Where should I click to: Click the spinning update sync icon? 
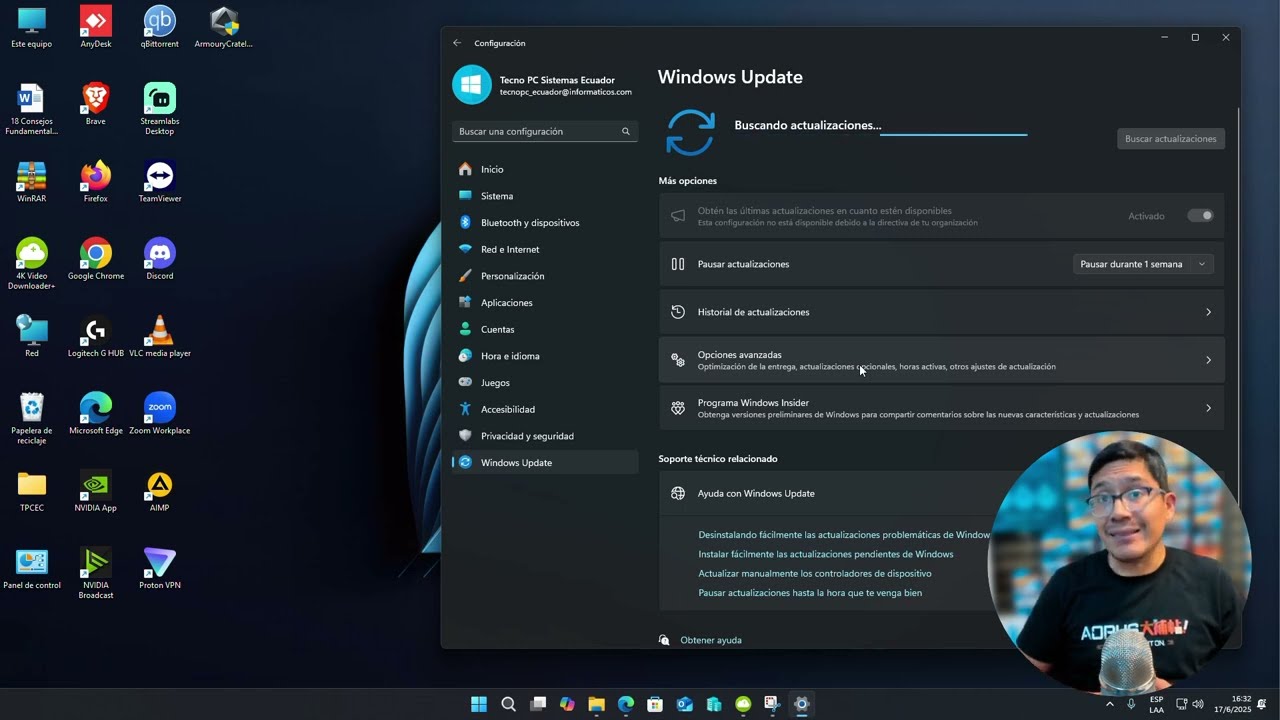point(690,133)
